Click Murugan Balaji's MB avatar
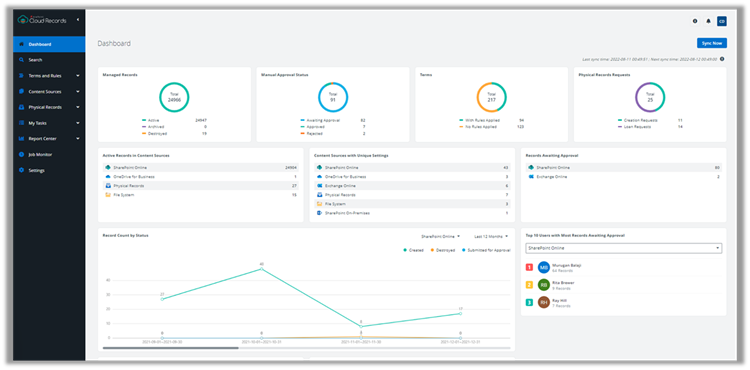Screen dimensions: 750x370 [x=543, y=267]
